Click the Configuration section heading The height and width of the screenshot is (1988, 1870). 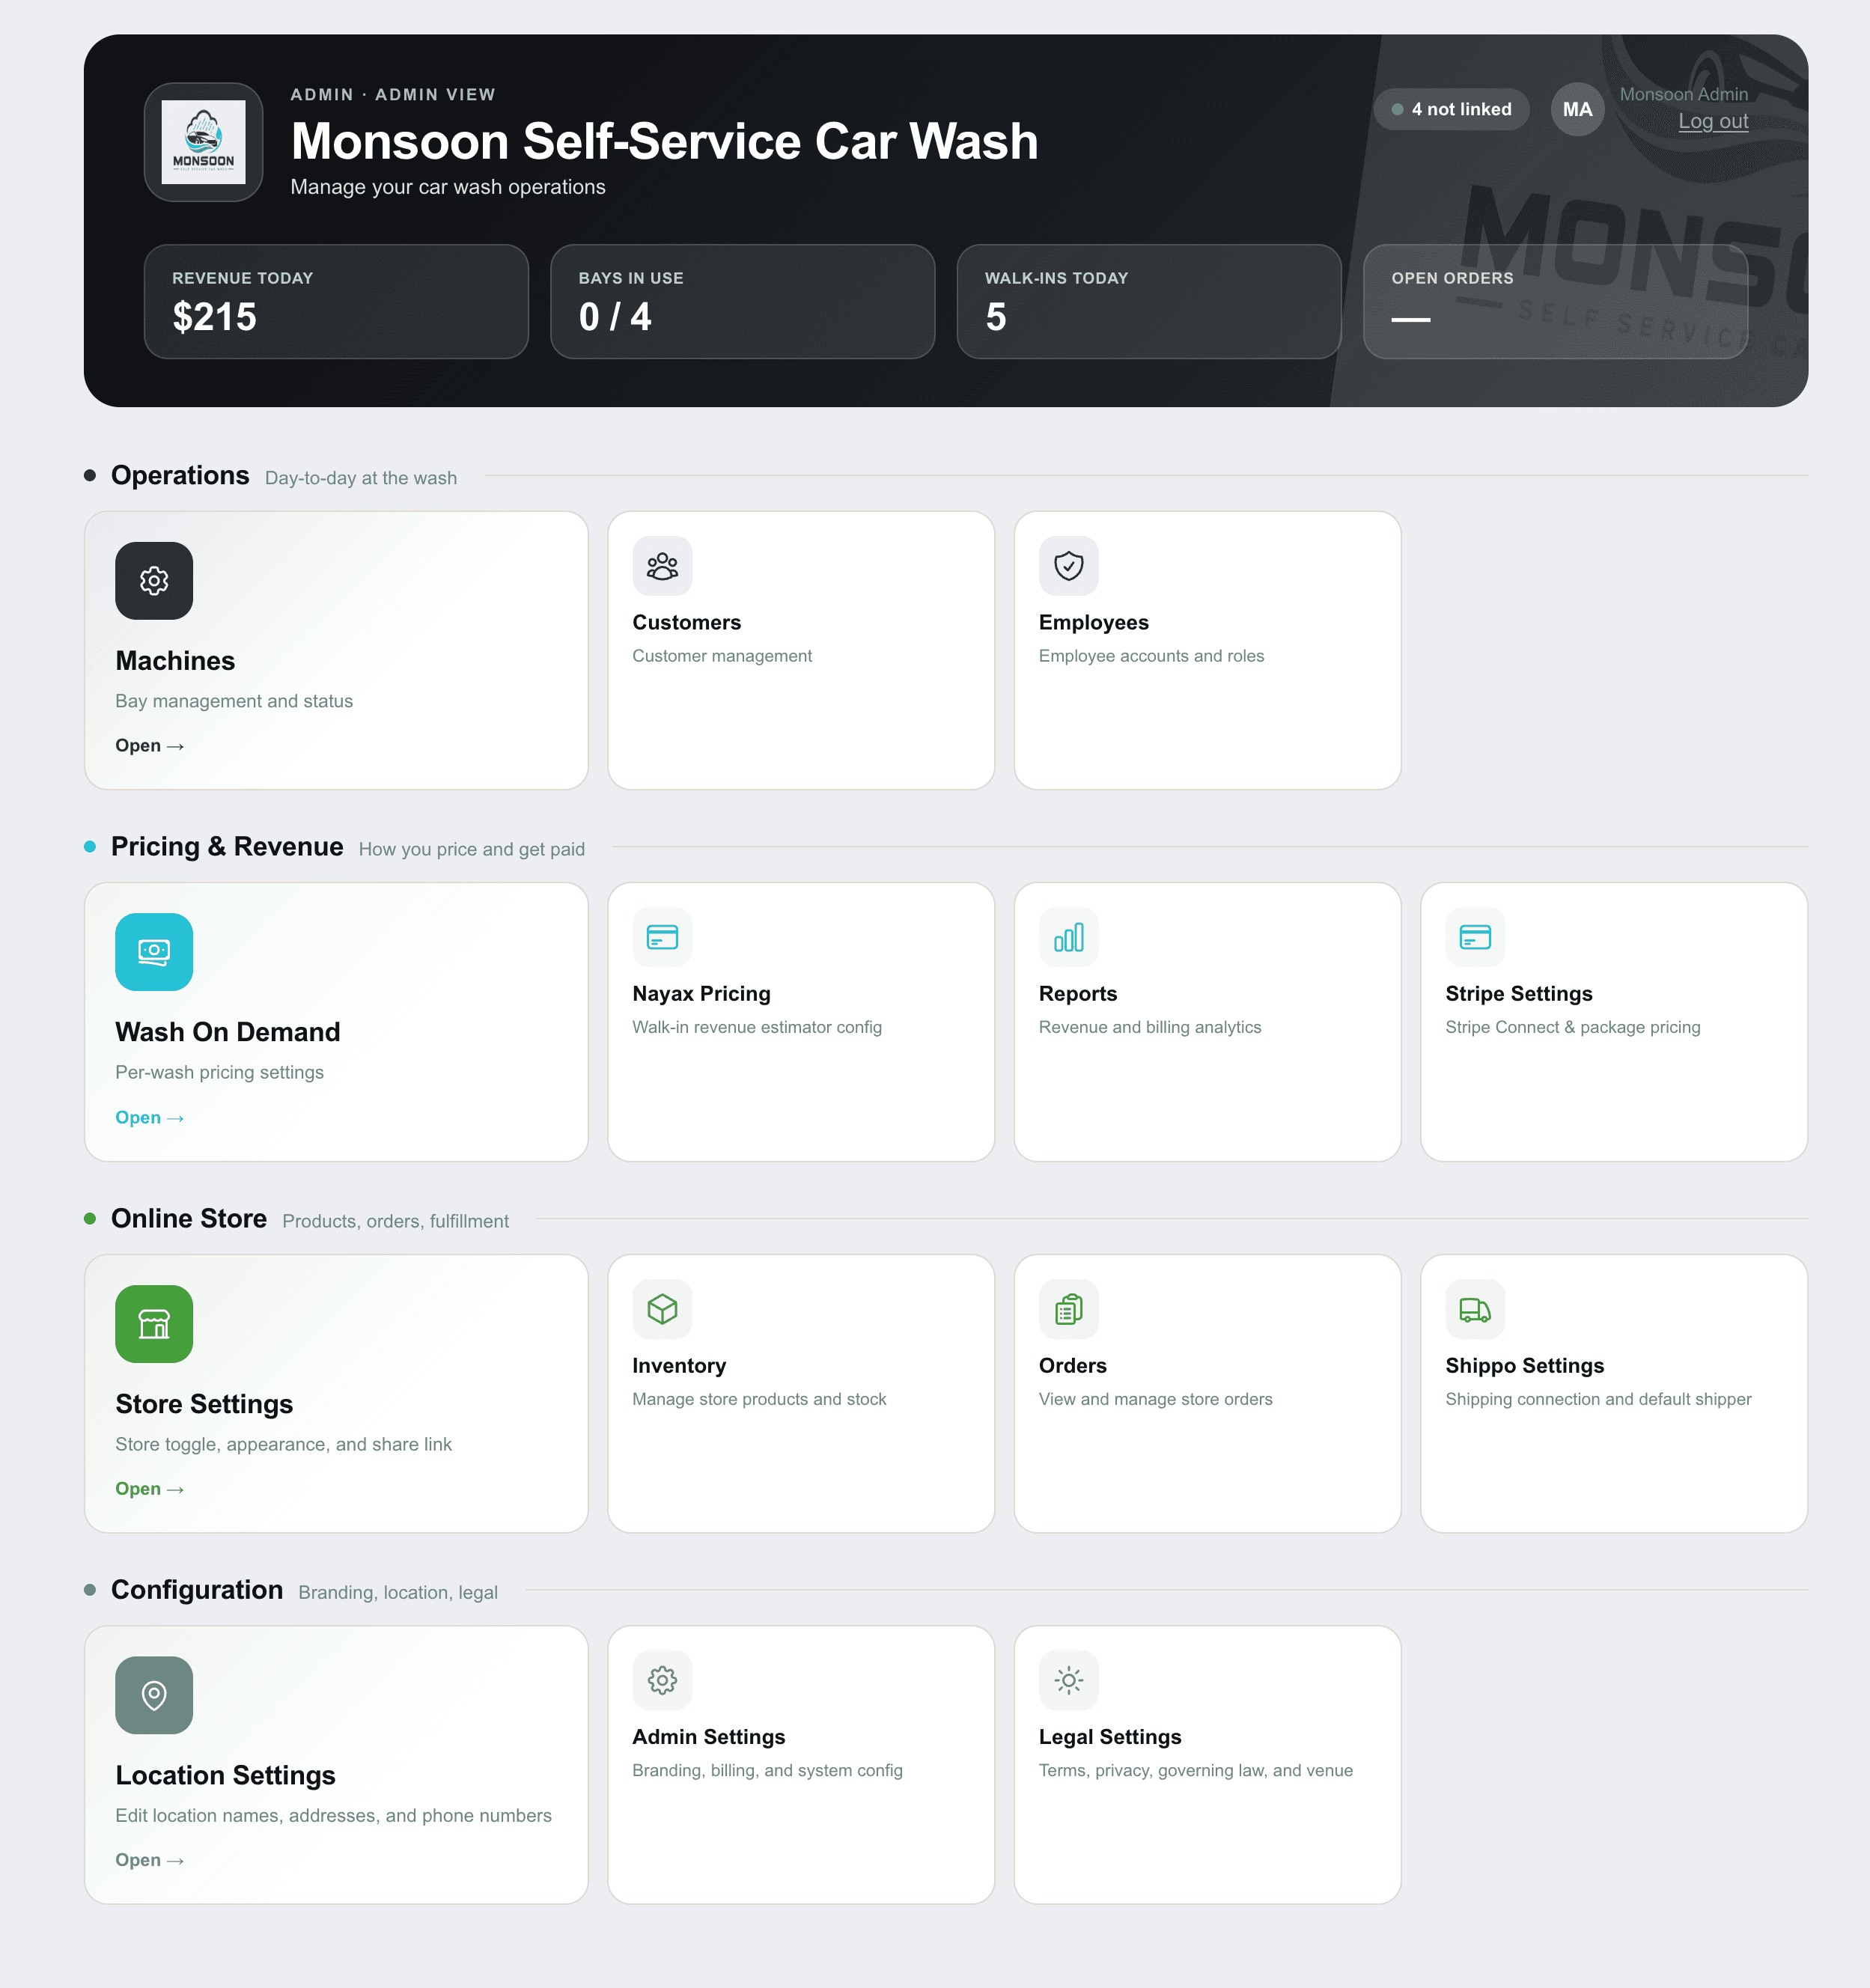(x=197, y=1589)
